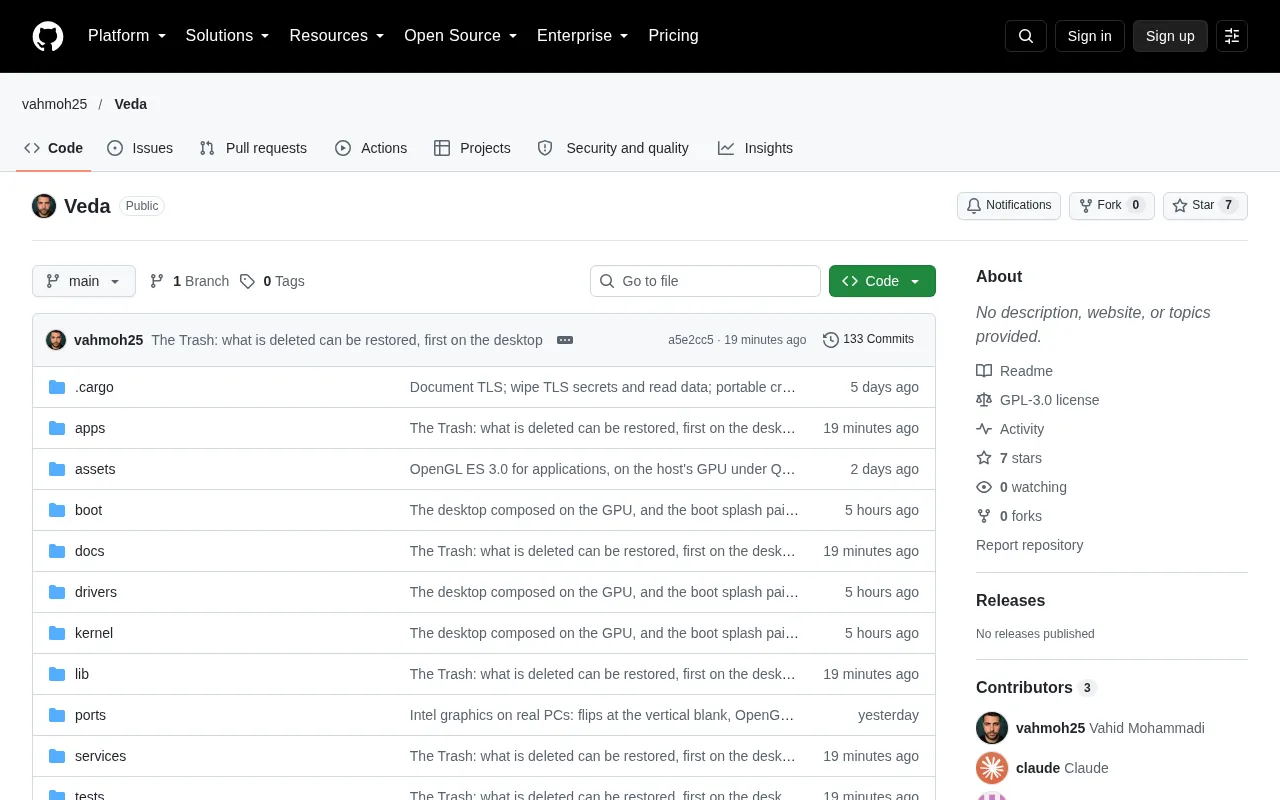Expand the Open Source header menu
The width and height of the screenshot is (1280, 800).
(x=461, y=36)
